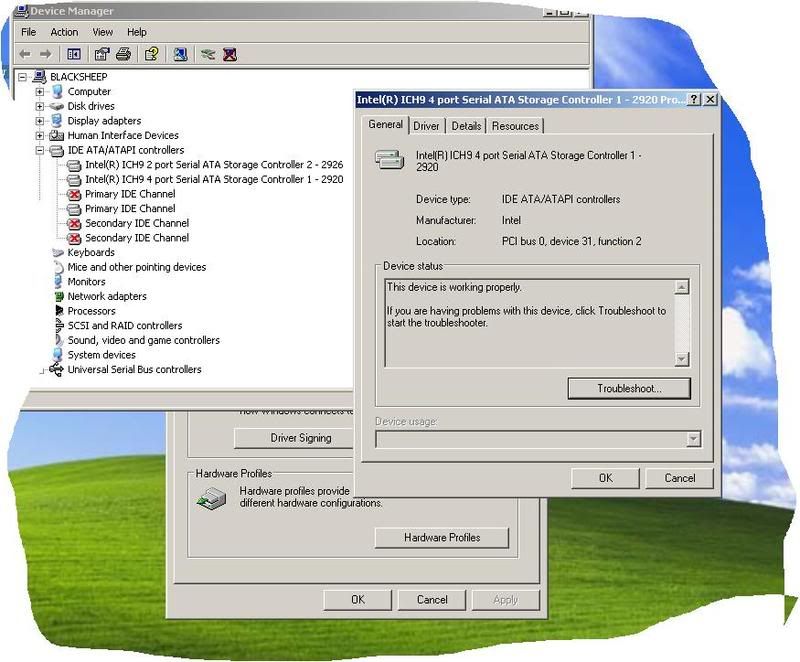Open the Action menu
This screenshot has width=800, height=662.
pos(64,32)
